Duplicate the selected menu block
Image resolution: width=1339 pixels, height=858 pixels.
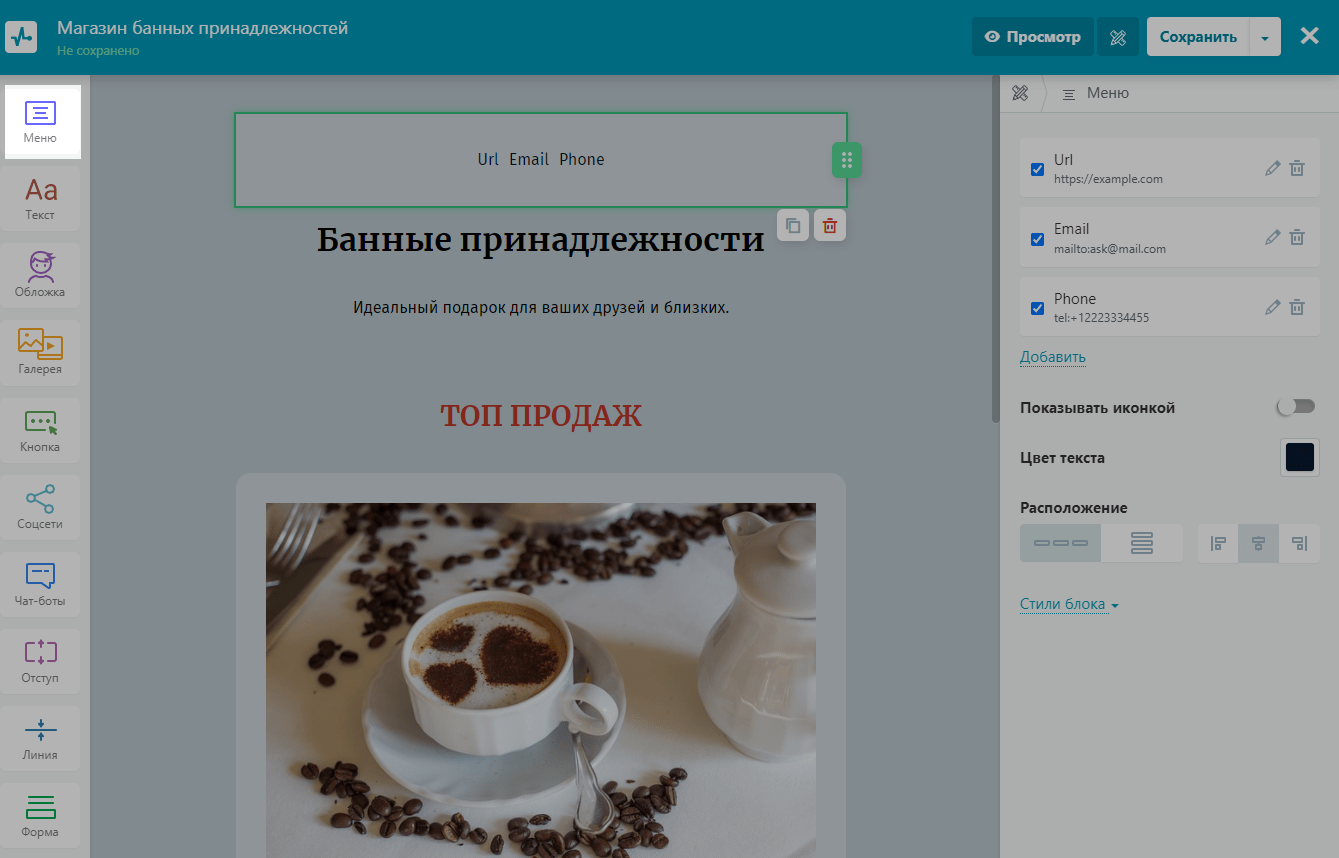[x=793, y=226]
